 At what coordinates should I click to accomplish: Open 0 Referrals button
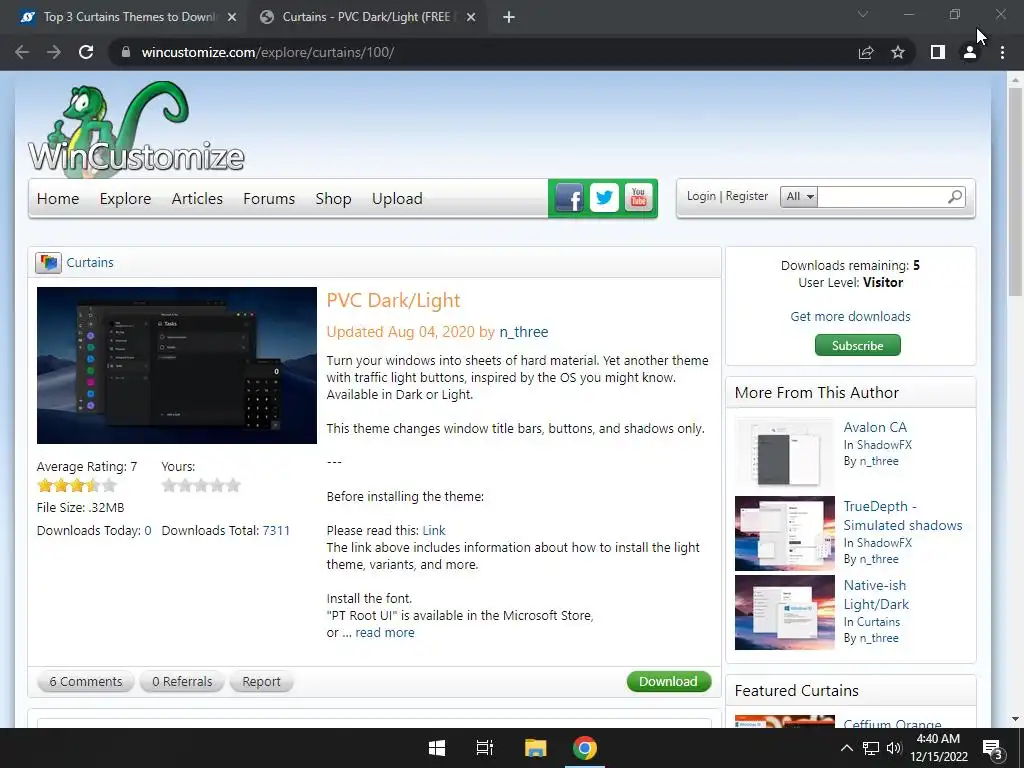[182, 681]
